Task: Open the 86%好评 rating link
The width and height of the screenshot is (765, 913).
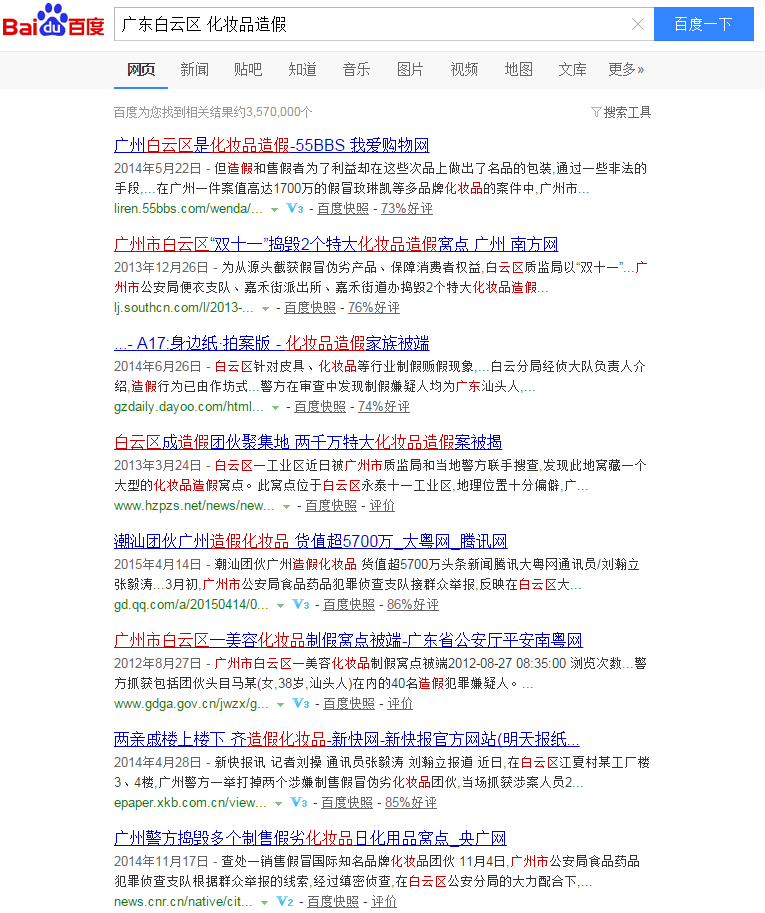Action: pos(413,604)
